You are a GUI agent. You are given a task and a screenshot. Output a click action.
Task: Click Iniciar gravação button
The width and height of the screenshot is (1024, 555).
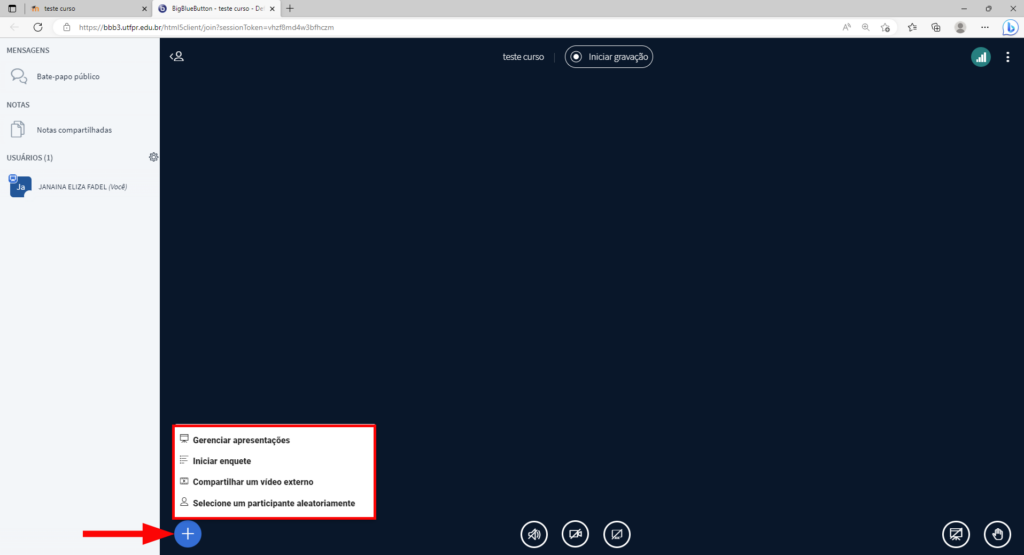(x=609, y=57)
